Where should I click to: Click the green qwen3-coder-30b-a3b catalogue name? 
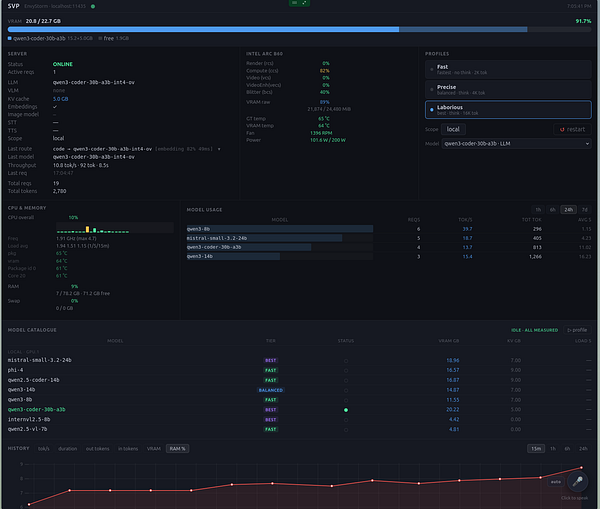click(36, 409)
